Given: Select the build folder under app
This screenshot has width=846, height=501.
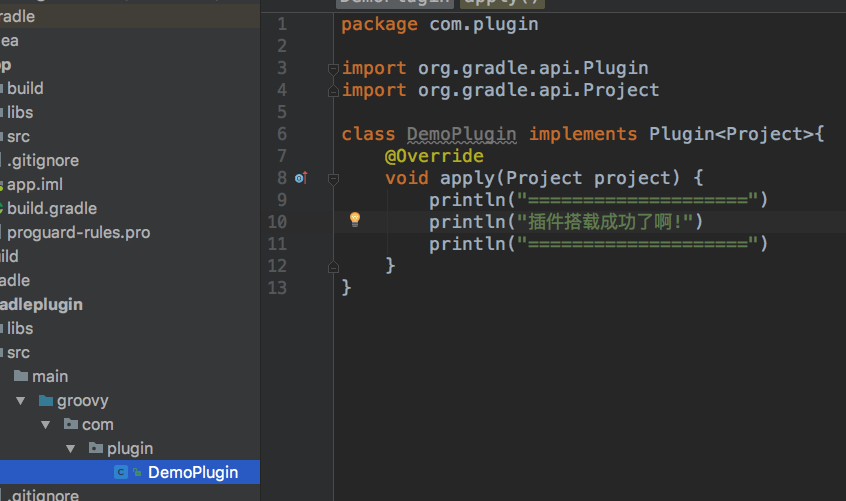Looking at the screenshot, I should coord(25,88).
